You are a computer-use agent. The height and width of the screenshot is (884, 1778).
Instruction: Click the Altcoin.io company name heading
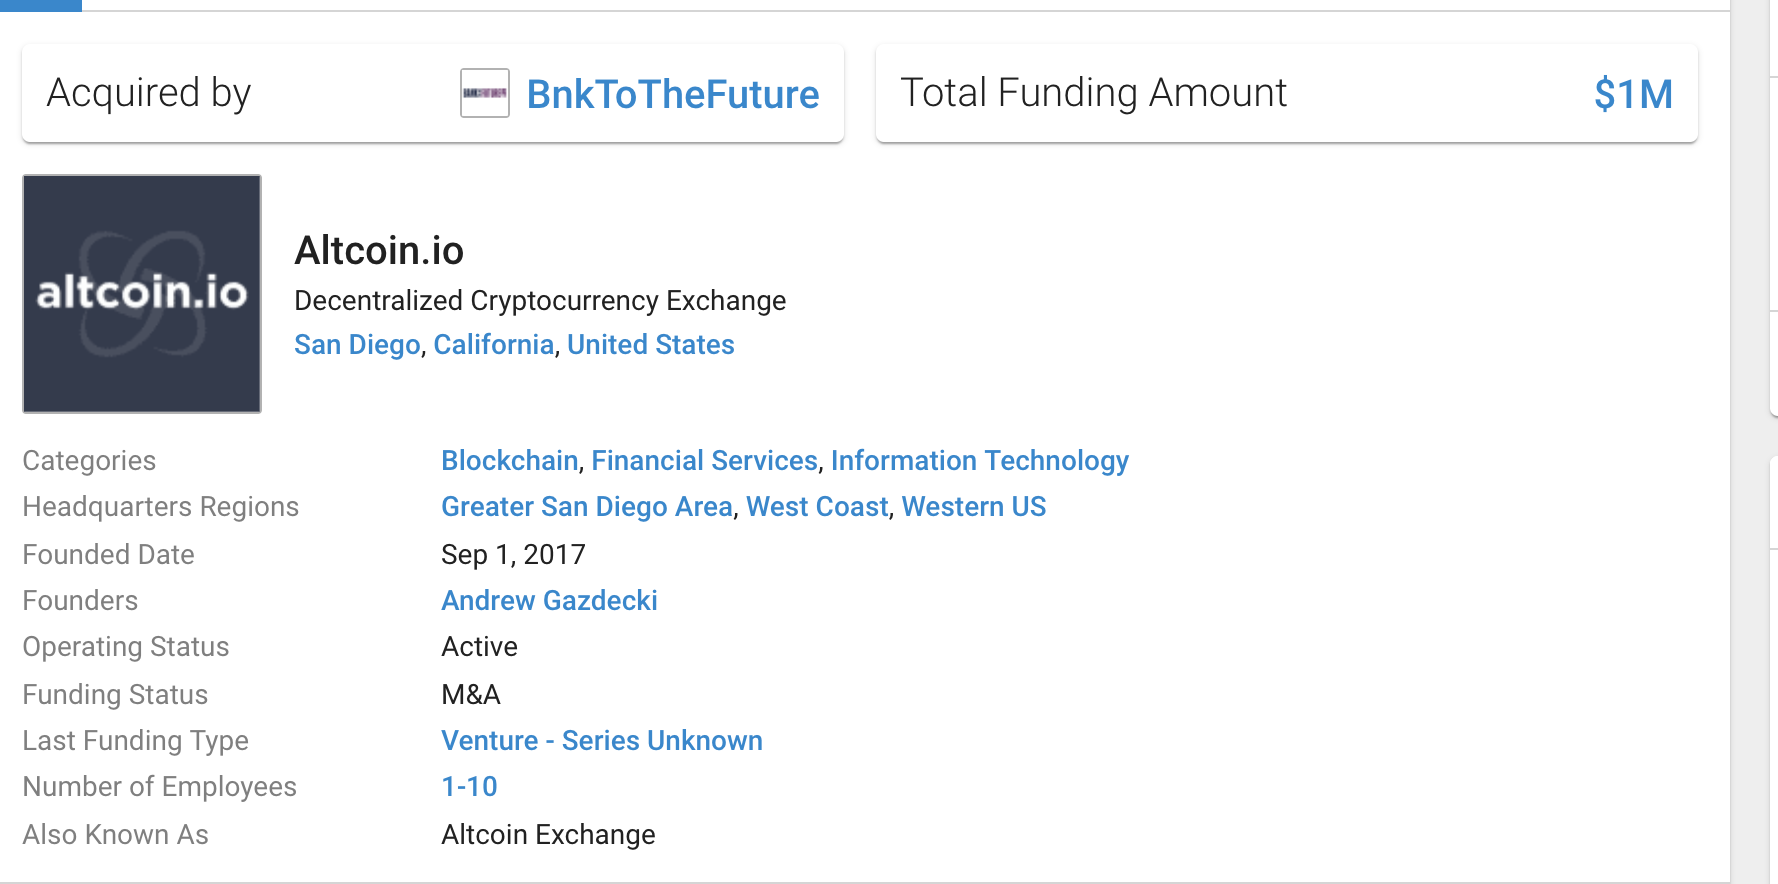click(379, 251)
